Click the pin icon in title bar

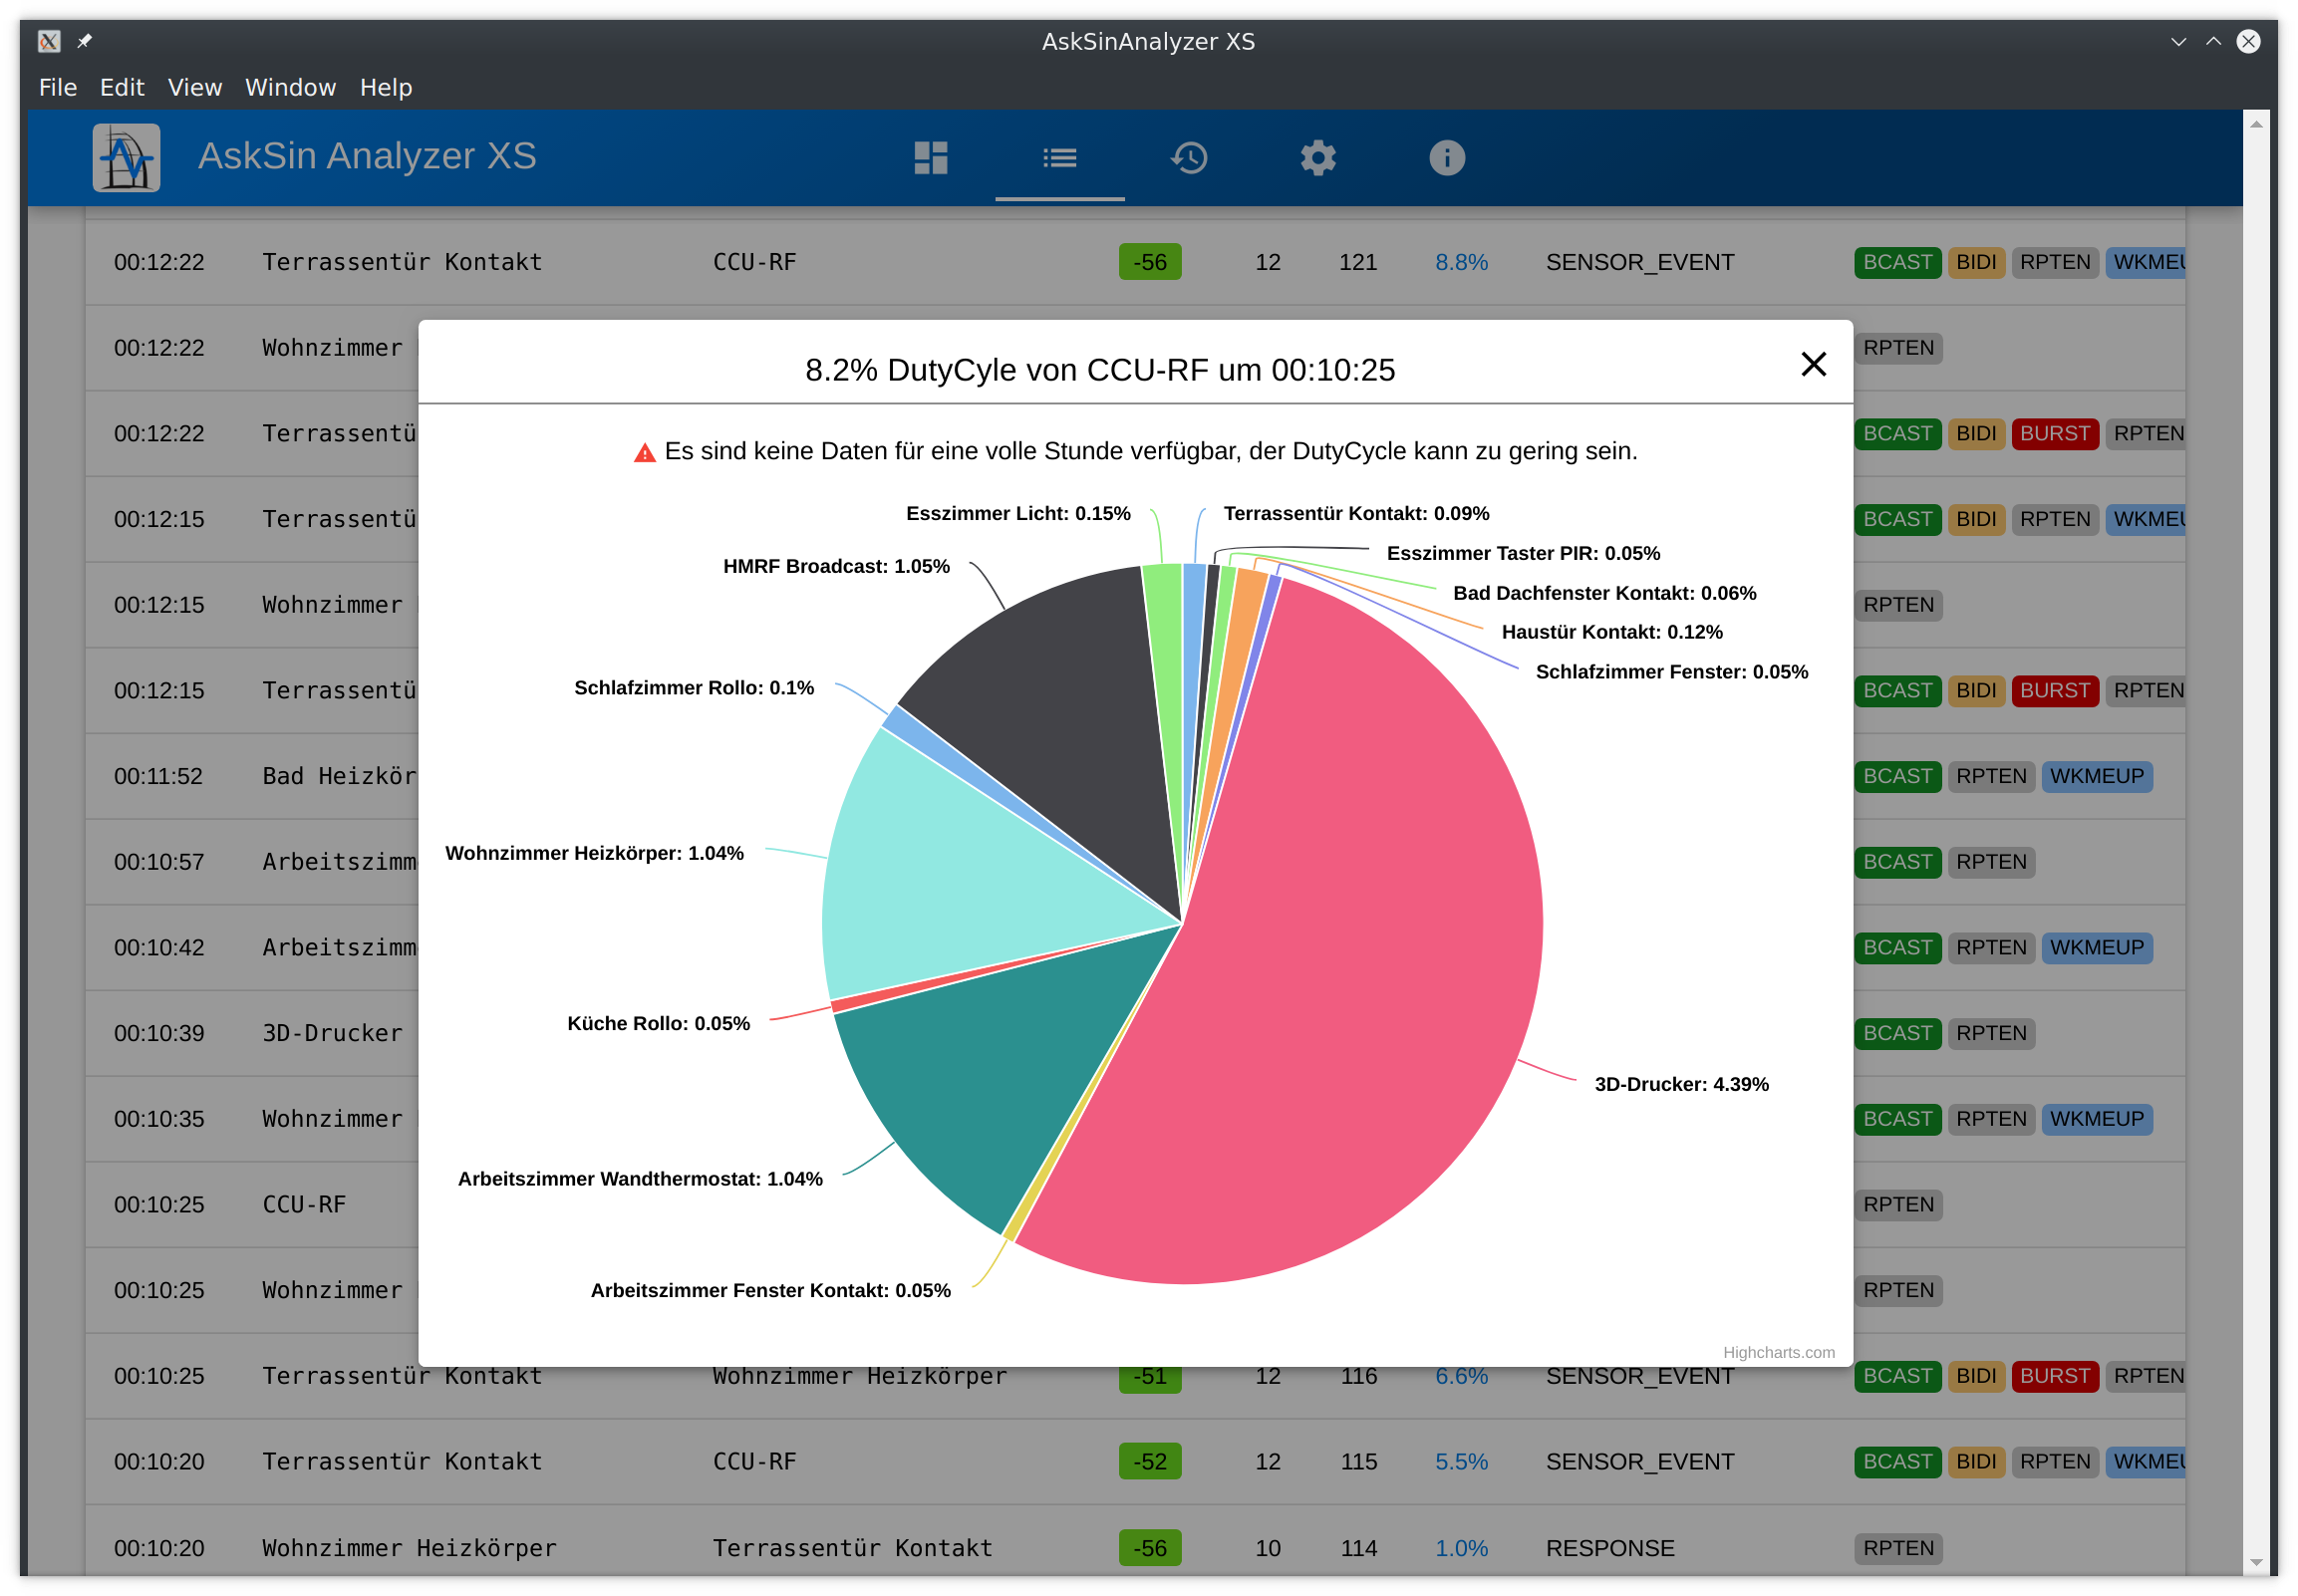pyautogui.click(x=85, y=41)
